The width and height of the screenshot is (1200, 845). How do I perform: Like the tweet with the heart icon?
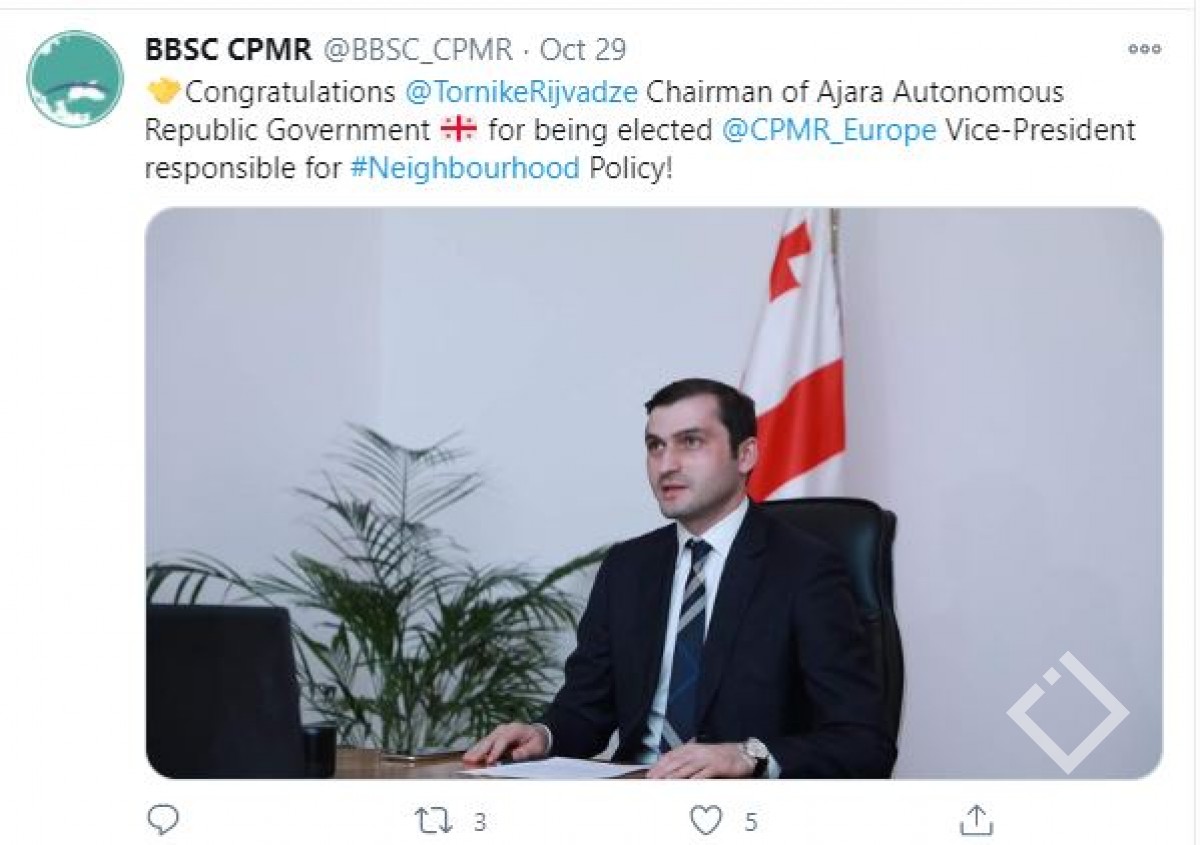(707, 821)
